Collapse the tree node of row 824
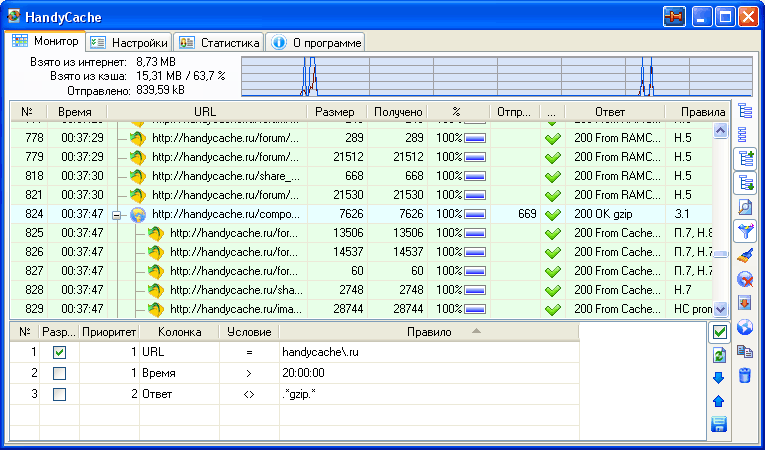This screenshot has width=765, height=450. [116, 215]
